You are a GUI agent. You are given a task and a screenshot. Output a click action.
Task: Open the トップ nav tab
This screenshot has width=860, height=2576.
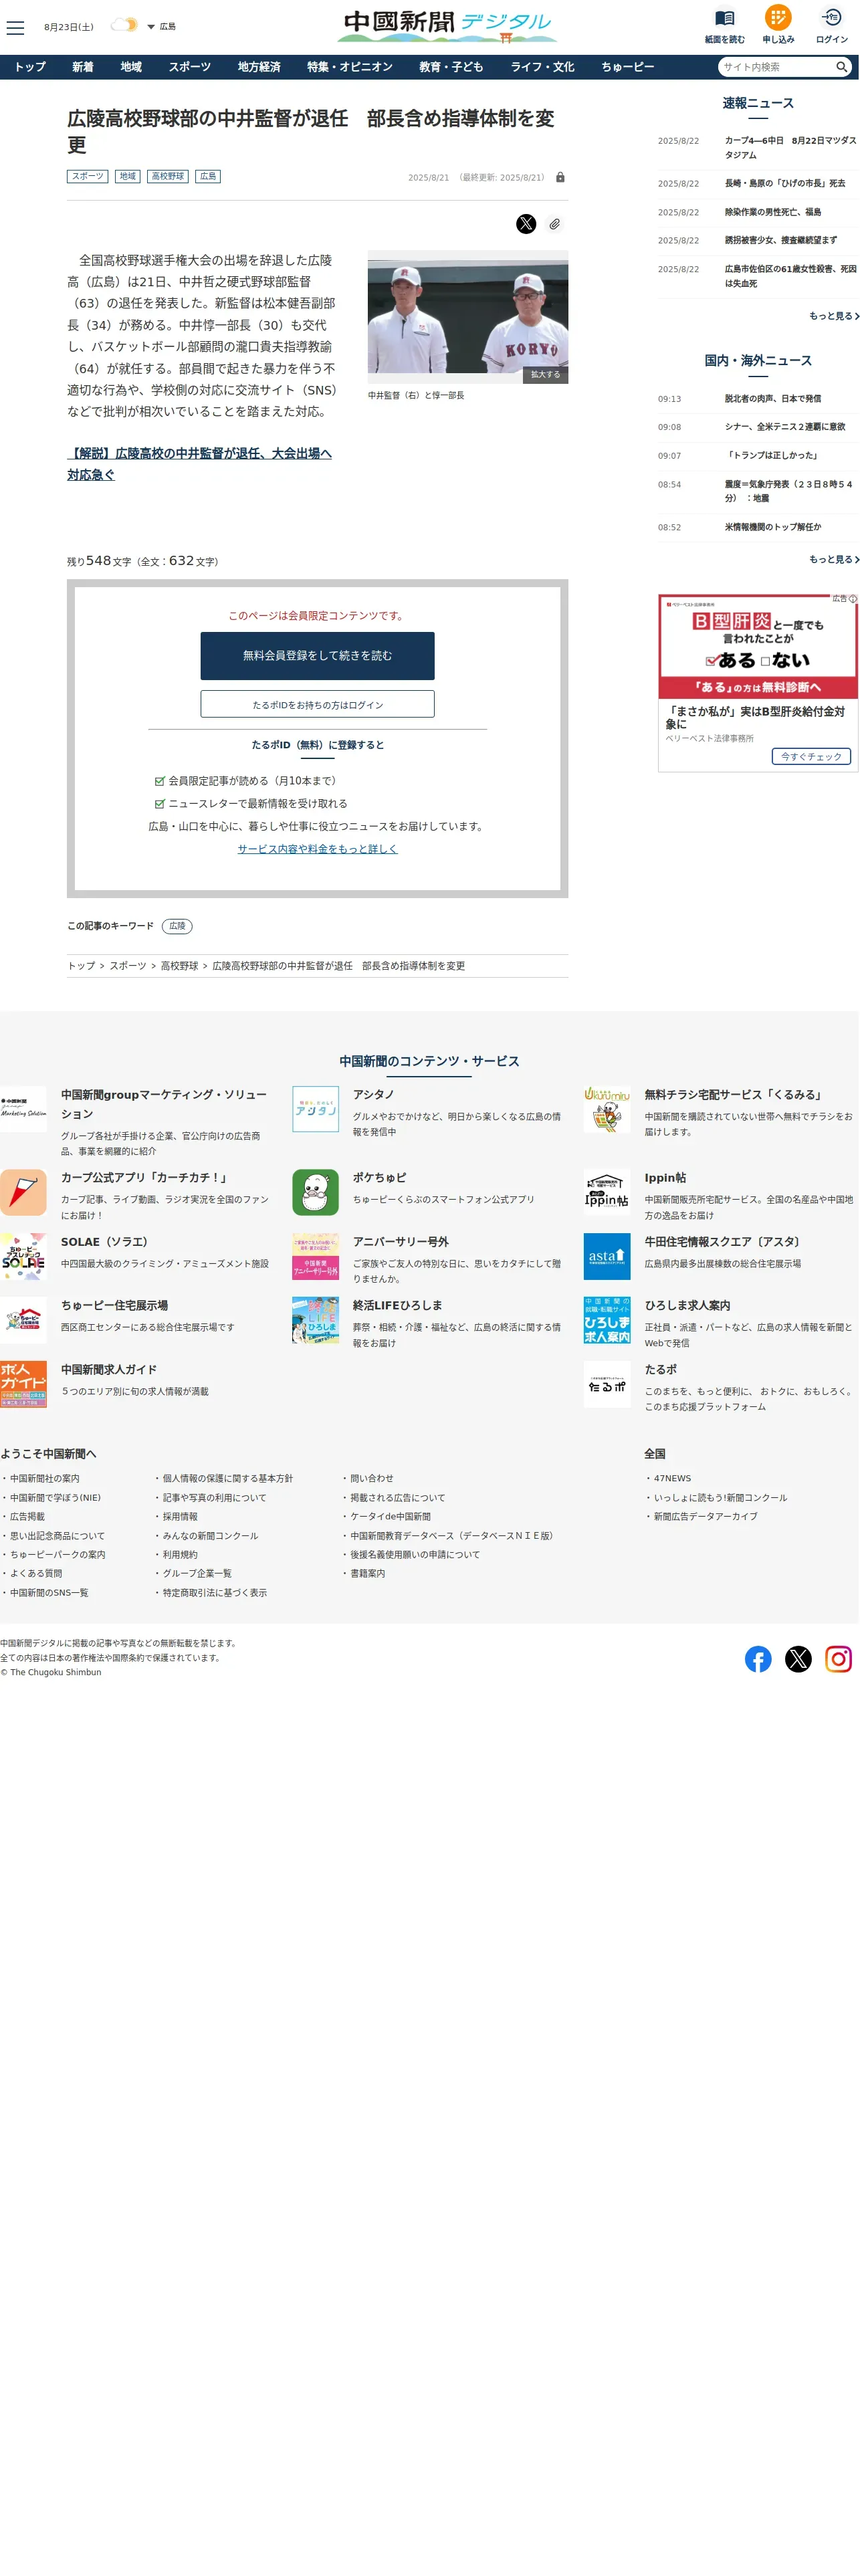coord(30,67)
